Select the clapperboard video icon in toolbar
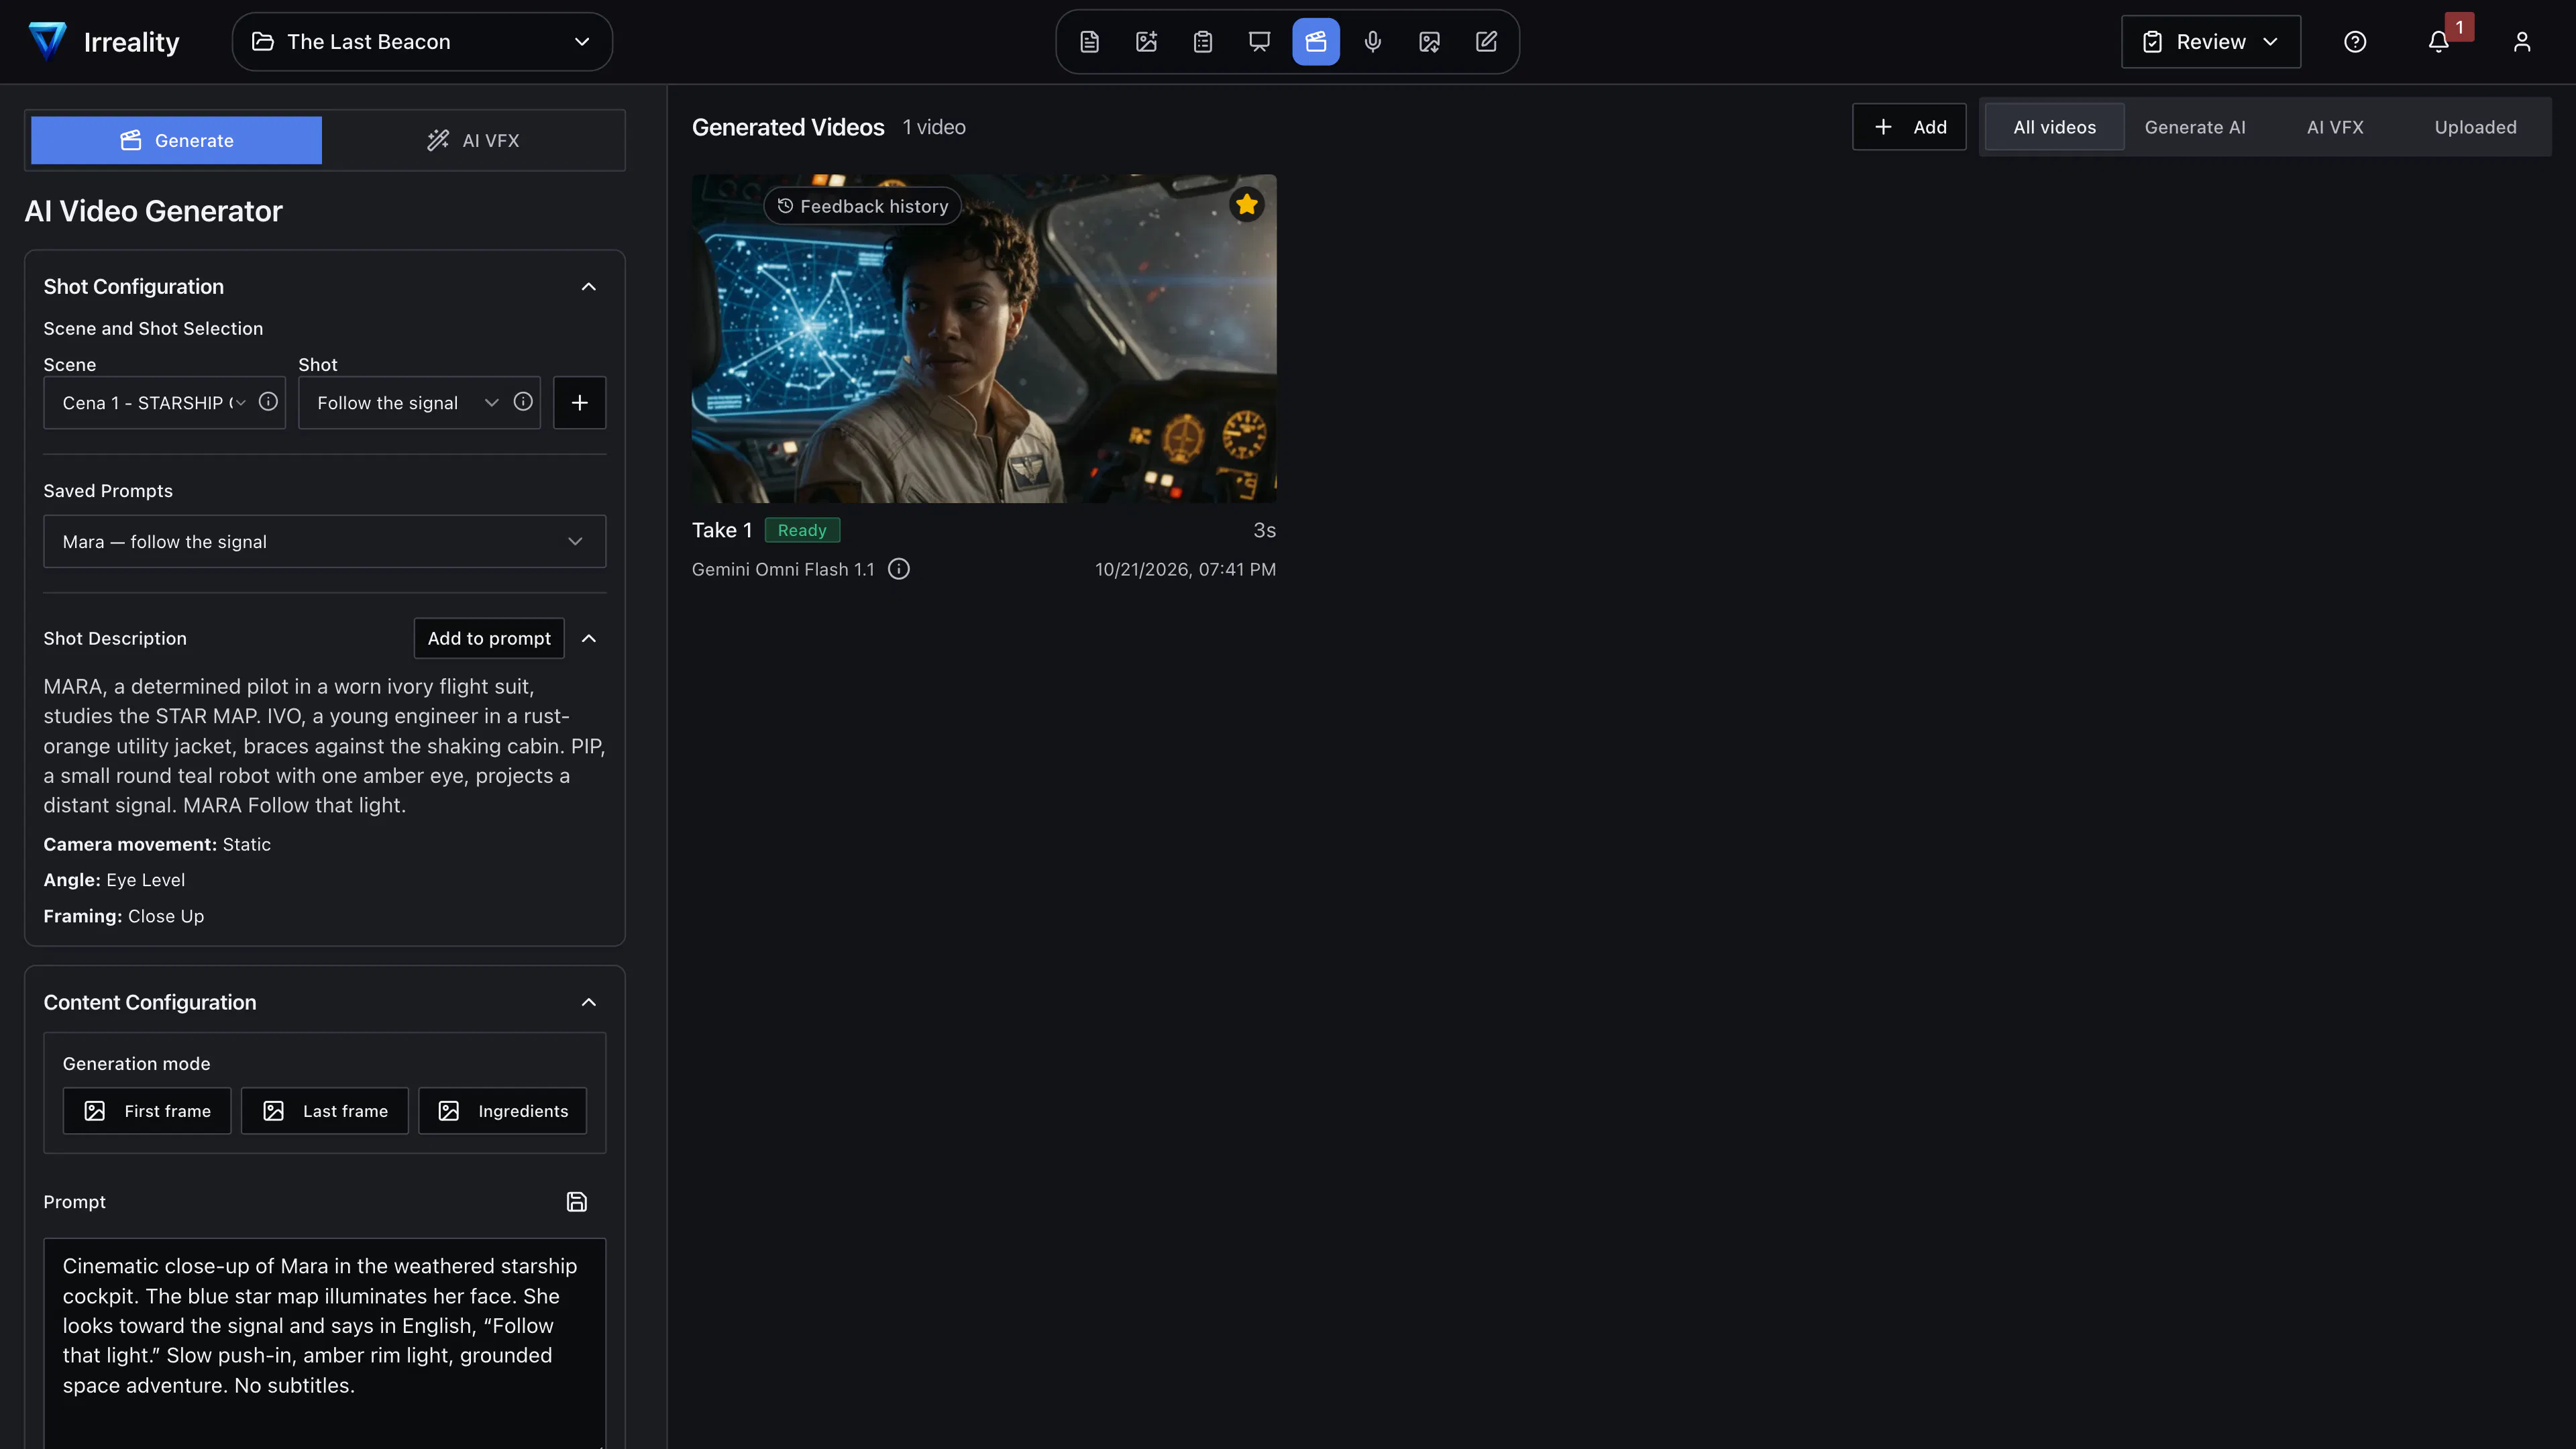This screenshot has height=1449, width=2576. tap(1316, 42)
